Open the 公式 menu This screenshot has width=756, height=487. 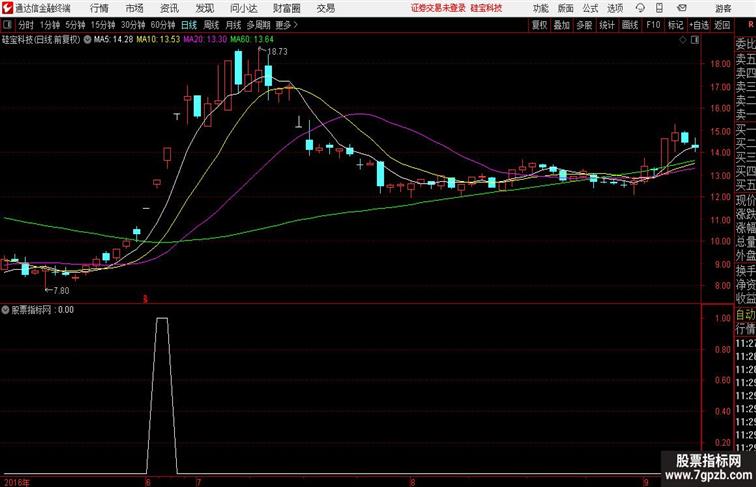click(590, 8)
